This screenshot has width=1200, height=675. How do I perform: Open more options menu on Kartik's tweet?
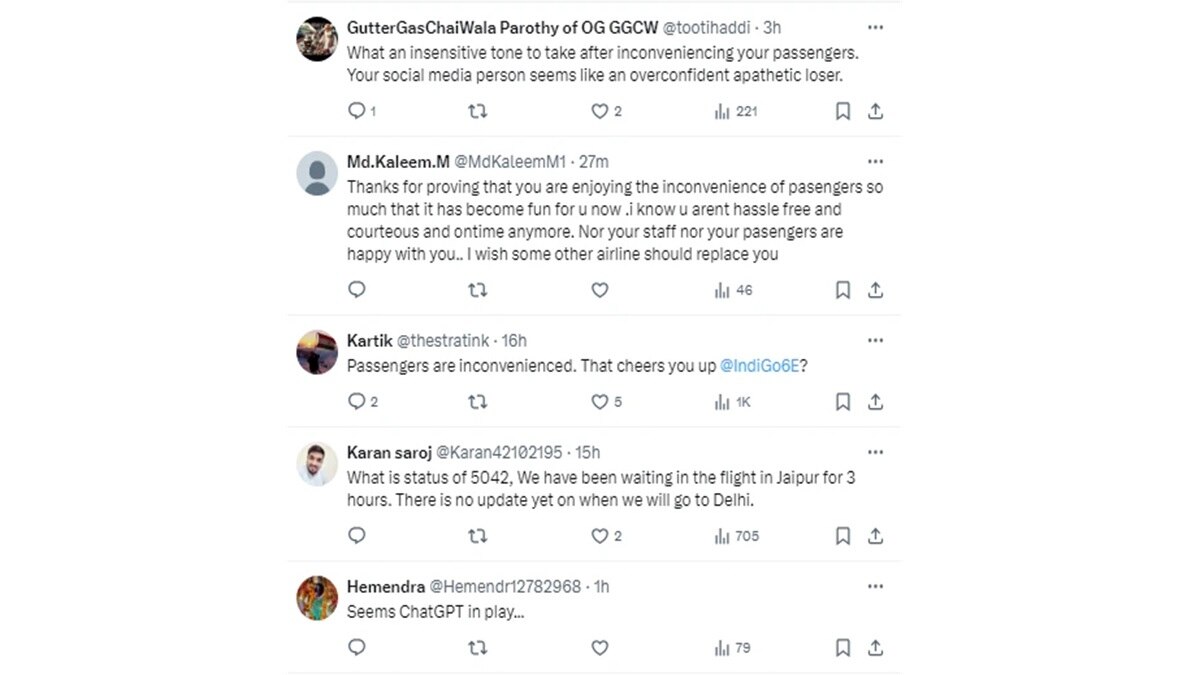coord(875,341)
